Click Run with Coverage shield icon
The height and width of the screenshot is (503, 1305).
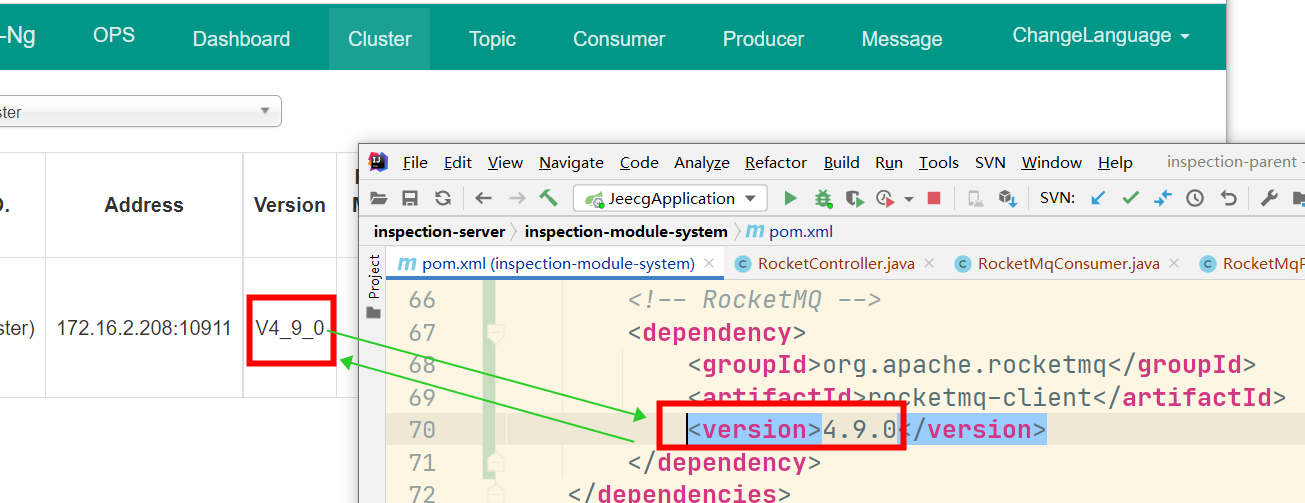854,198
